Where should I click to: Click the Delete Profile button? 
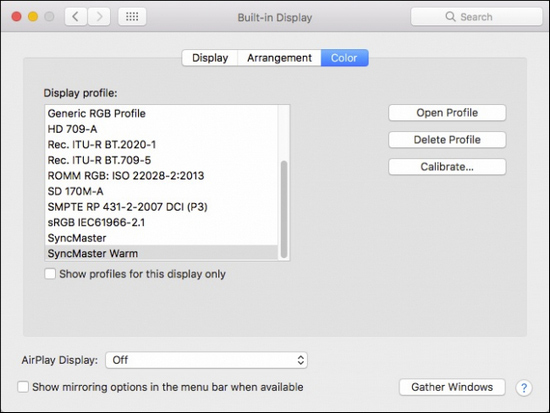point(447,140)
